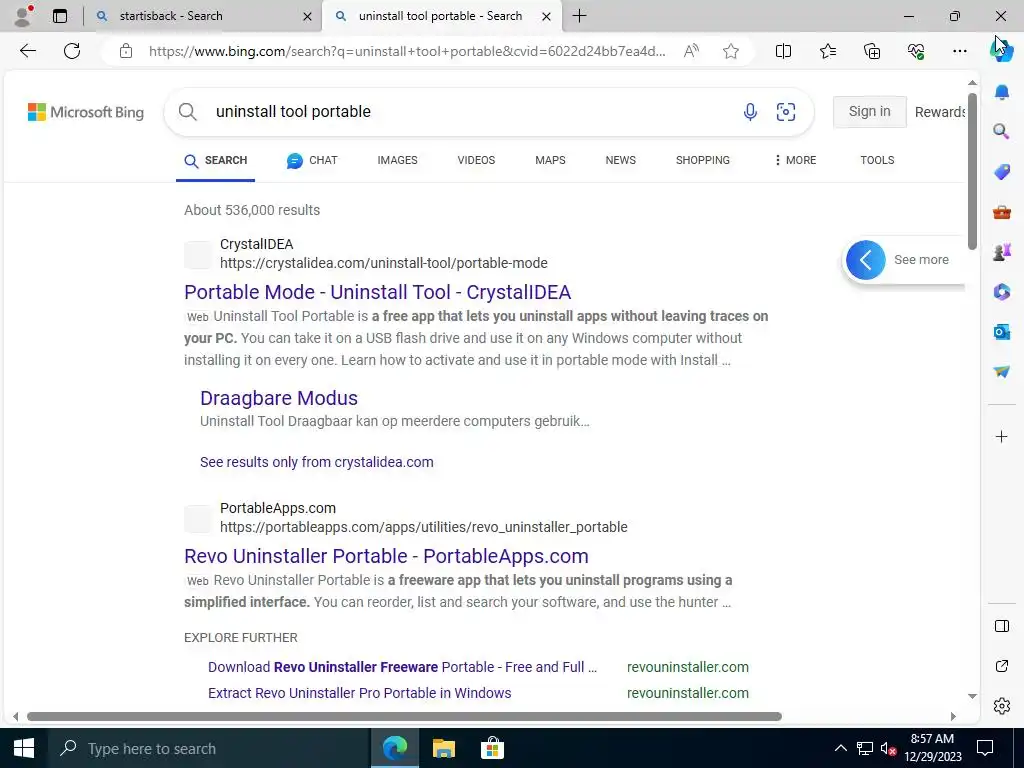
Task: Open sidebar settings gear
Action: pyautogui.click(x=1002, y=706)
